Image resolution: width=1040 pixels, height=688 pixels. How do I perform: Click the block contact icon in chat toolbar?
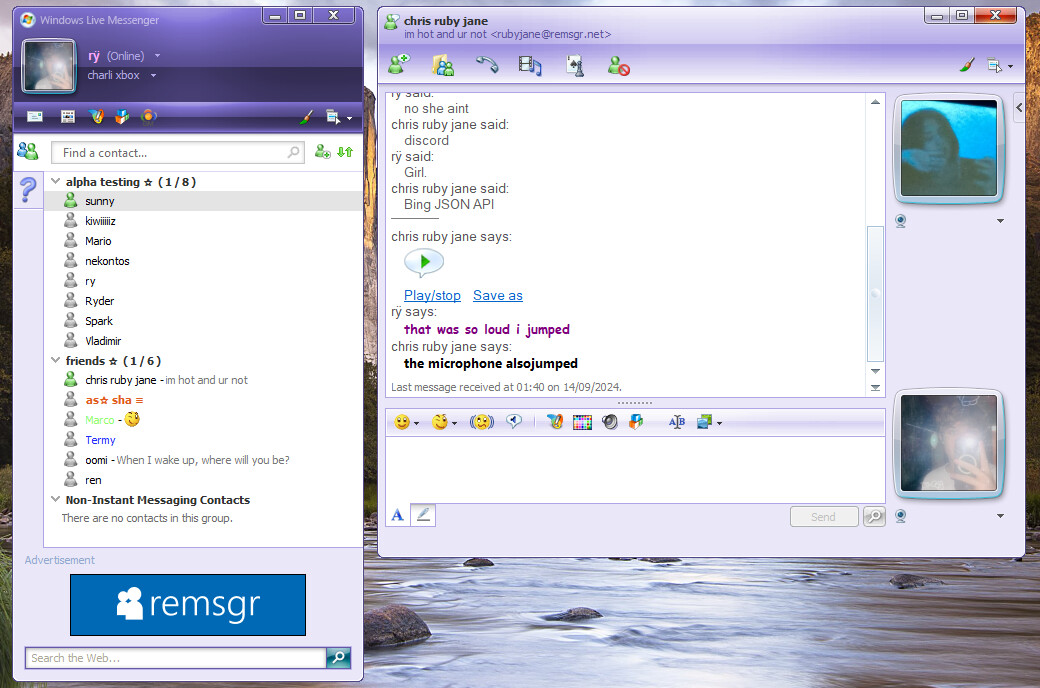point(619,66)
